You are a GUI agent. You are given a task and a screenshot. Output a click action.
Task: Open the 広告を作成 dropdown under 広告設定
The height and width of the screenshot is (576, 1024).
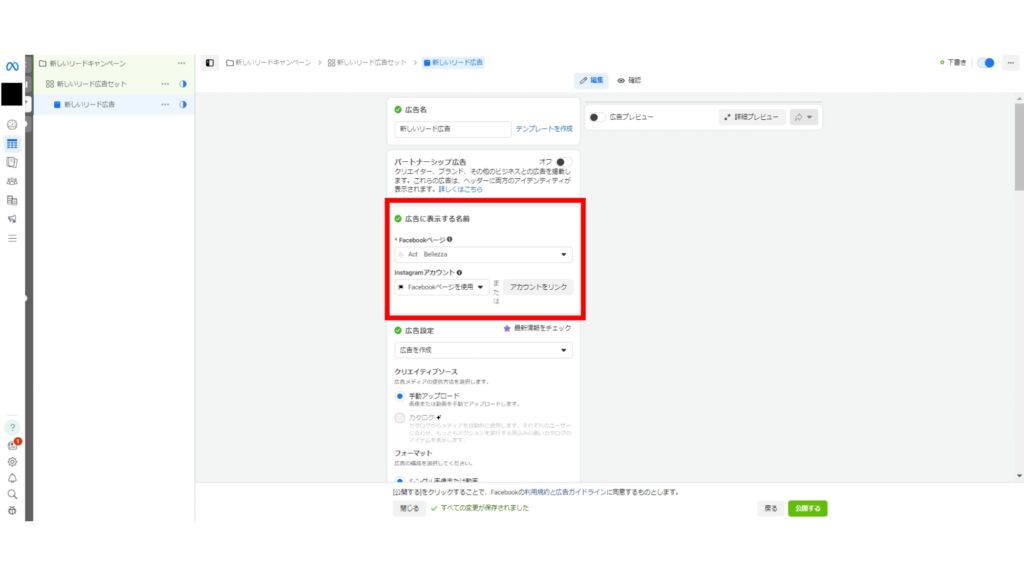pos(483,350)
